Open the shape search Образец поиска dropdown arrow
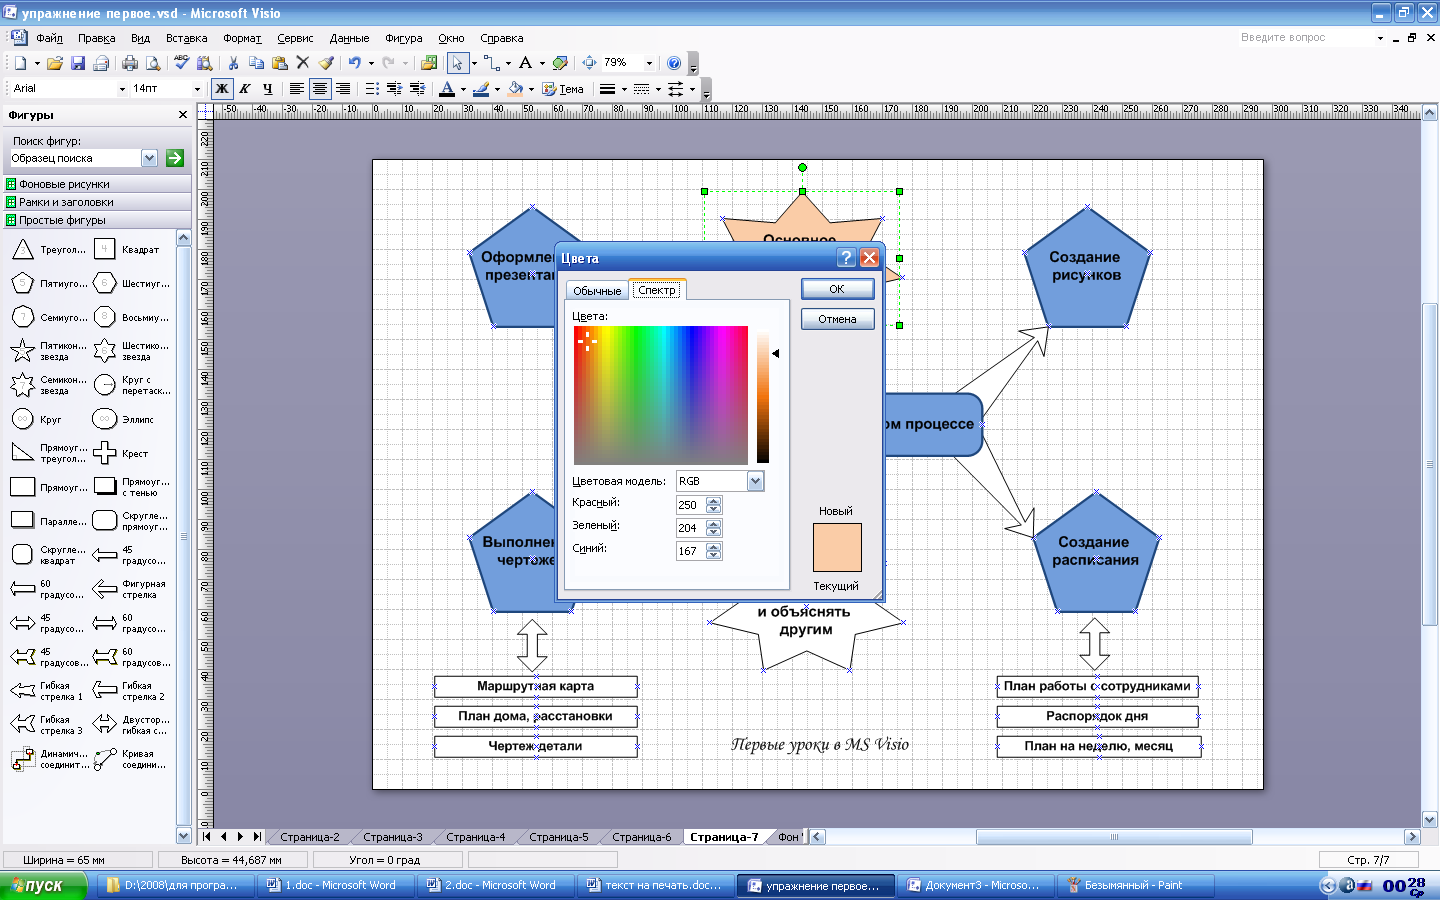This screenshot has height=900, width=1440. point(150,158)
